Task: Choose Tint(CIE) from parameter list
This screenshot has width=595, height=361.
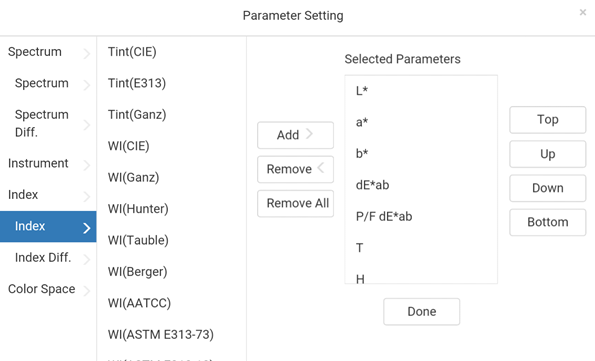Action: point(132,52)
